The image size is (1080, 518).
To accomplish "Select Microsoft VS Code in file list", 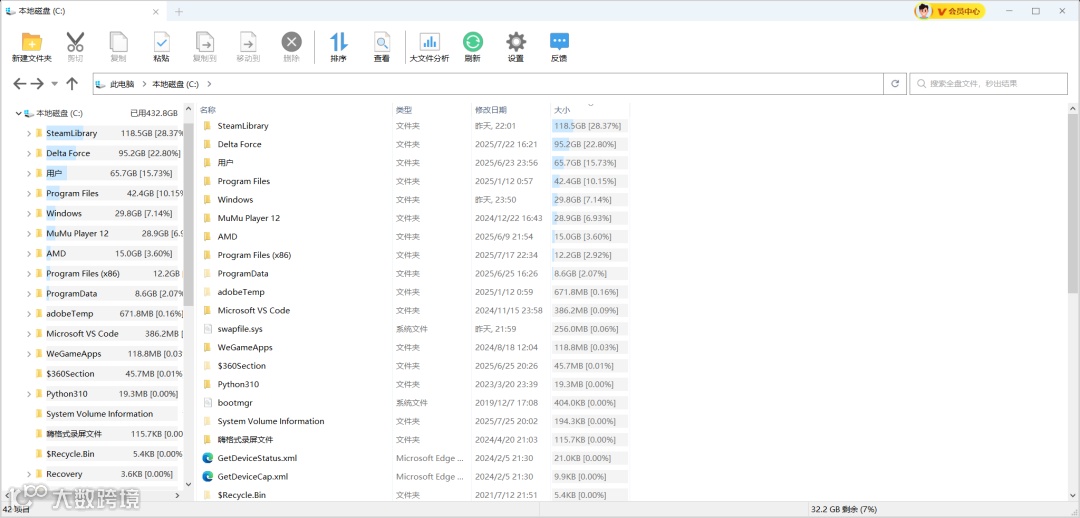I will [253, 311].
